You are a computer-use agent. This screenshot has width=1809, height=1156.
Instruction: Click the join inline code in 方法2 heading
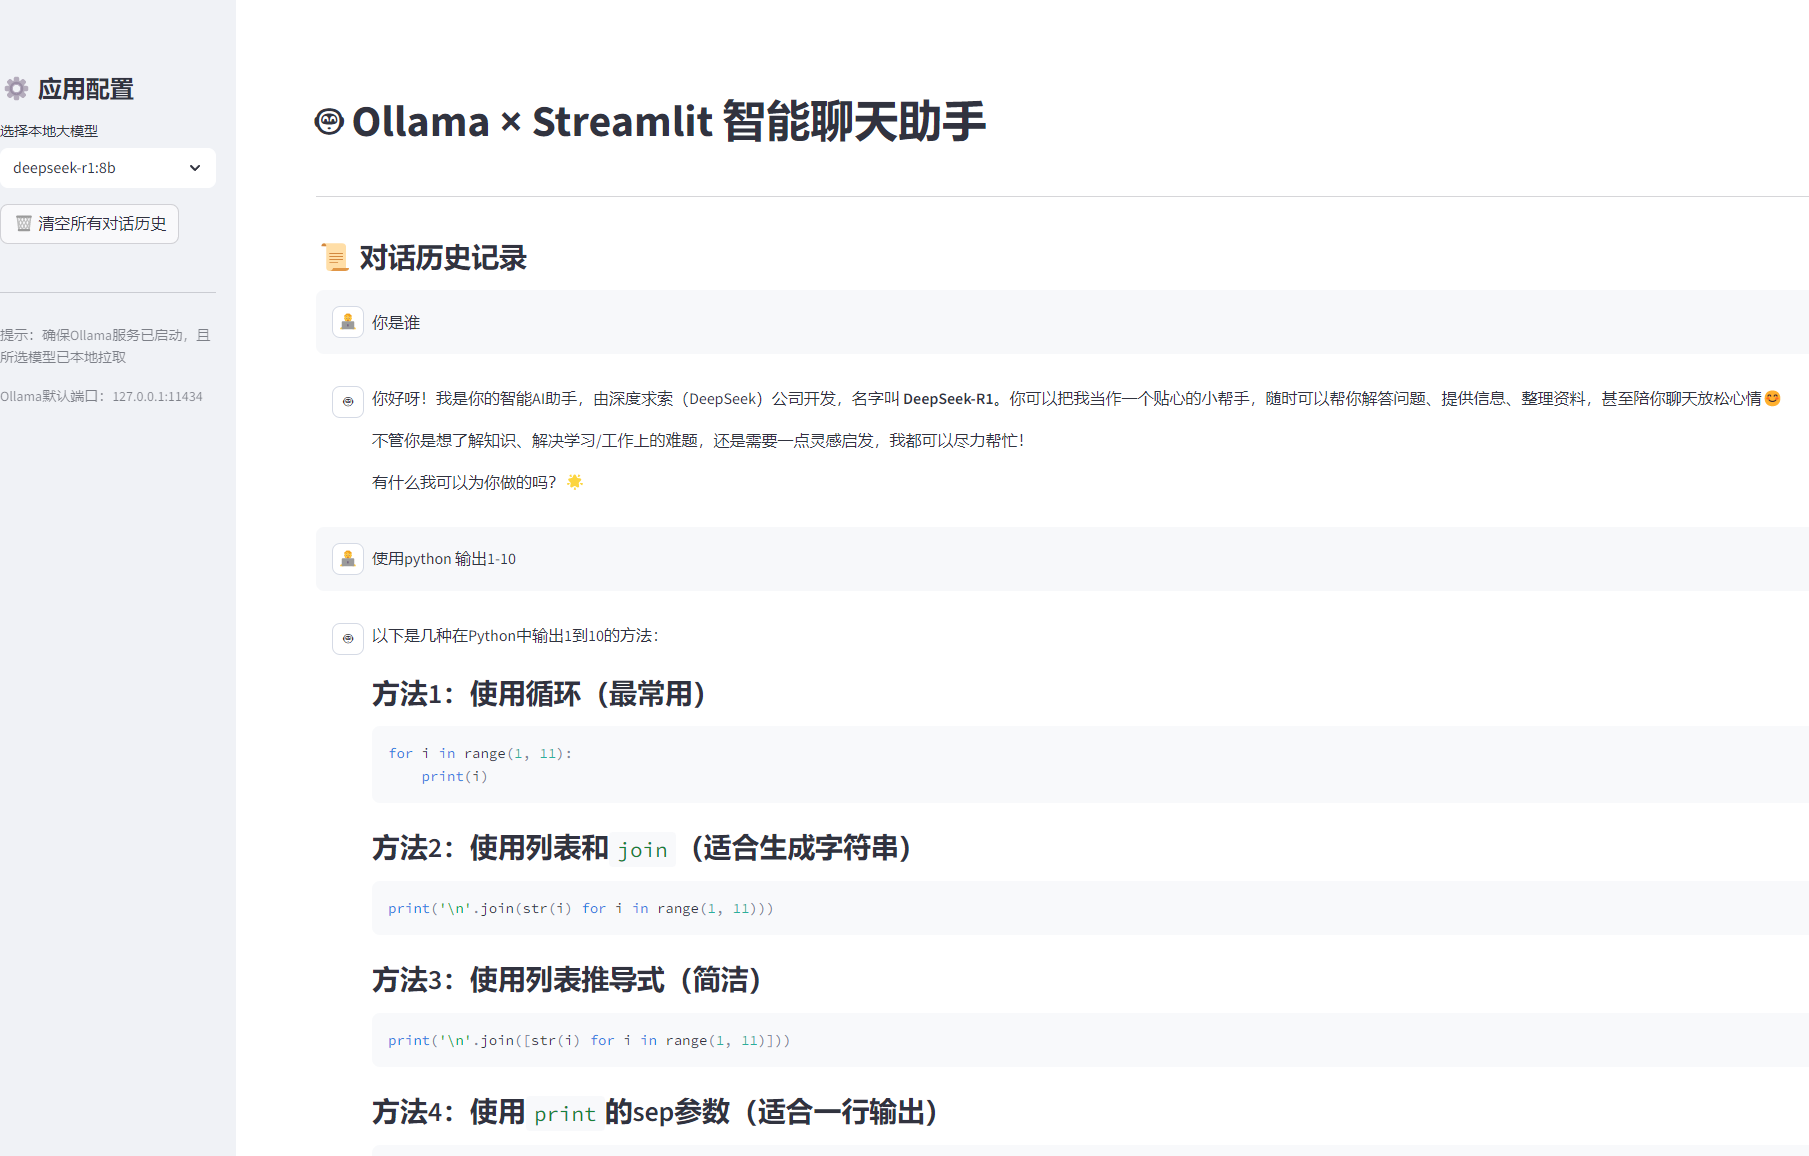pos(643,849)
